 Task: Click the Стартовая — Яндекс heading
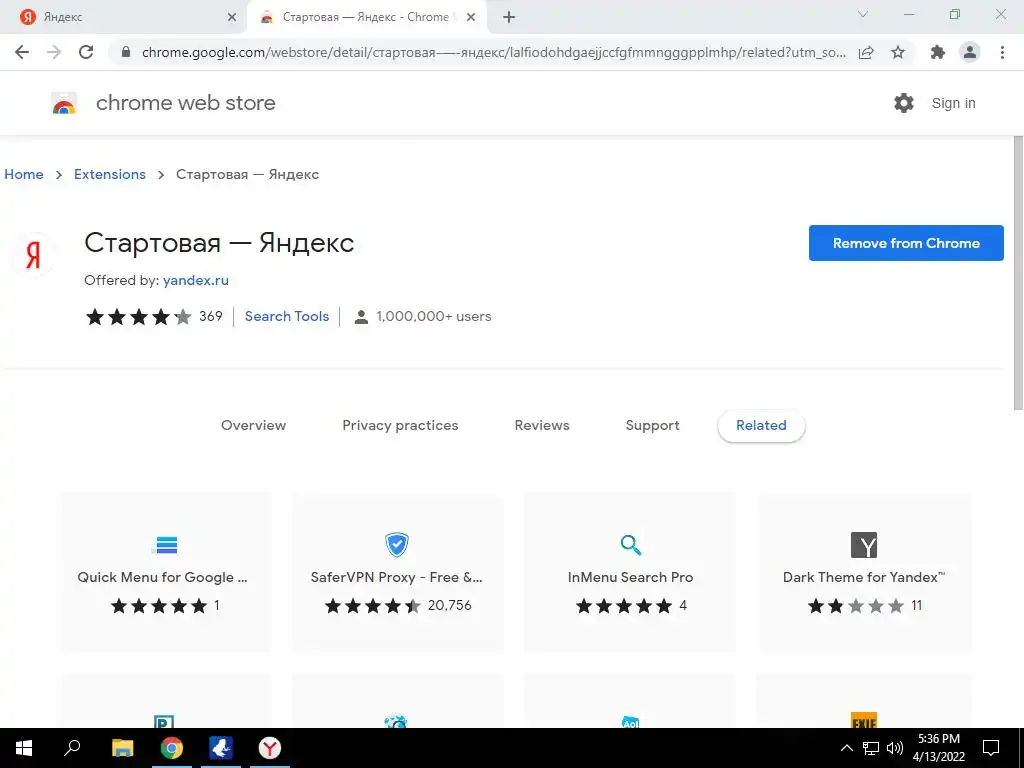coord(219,243)
